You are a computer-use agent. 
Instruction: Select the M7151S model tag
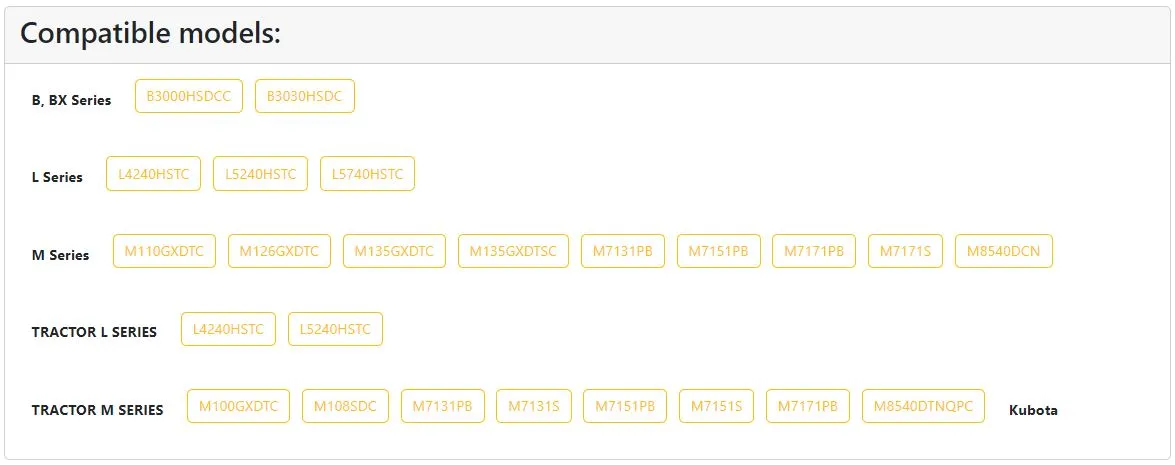716,406
